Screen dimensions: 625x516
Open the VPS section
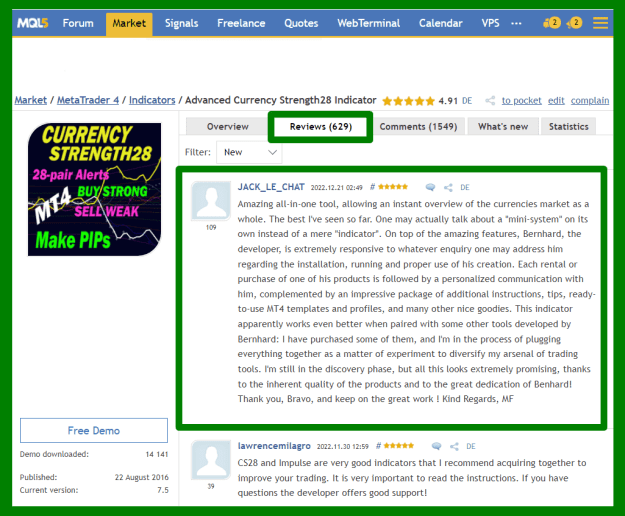(490, 23)
